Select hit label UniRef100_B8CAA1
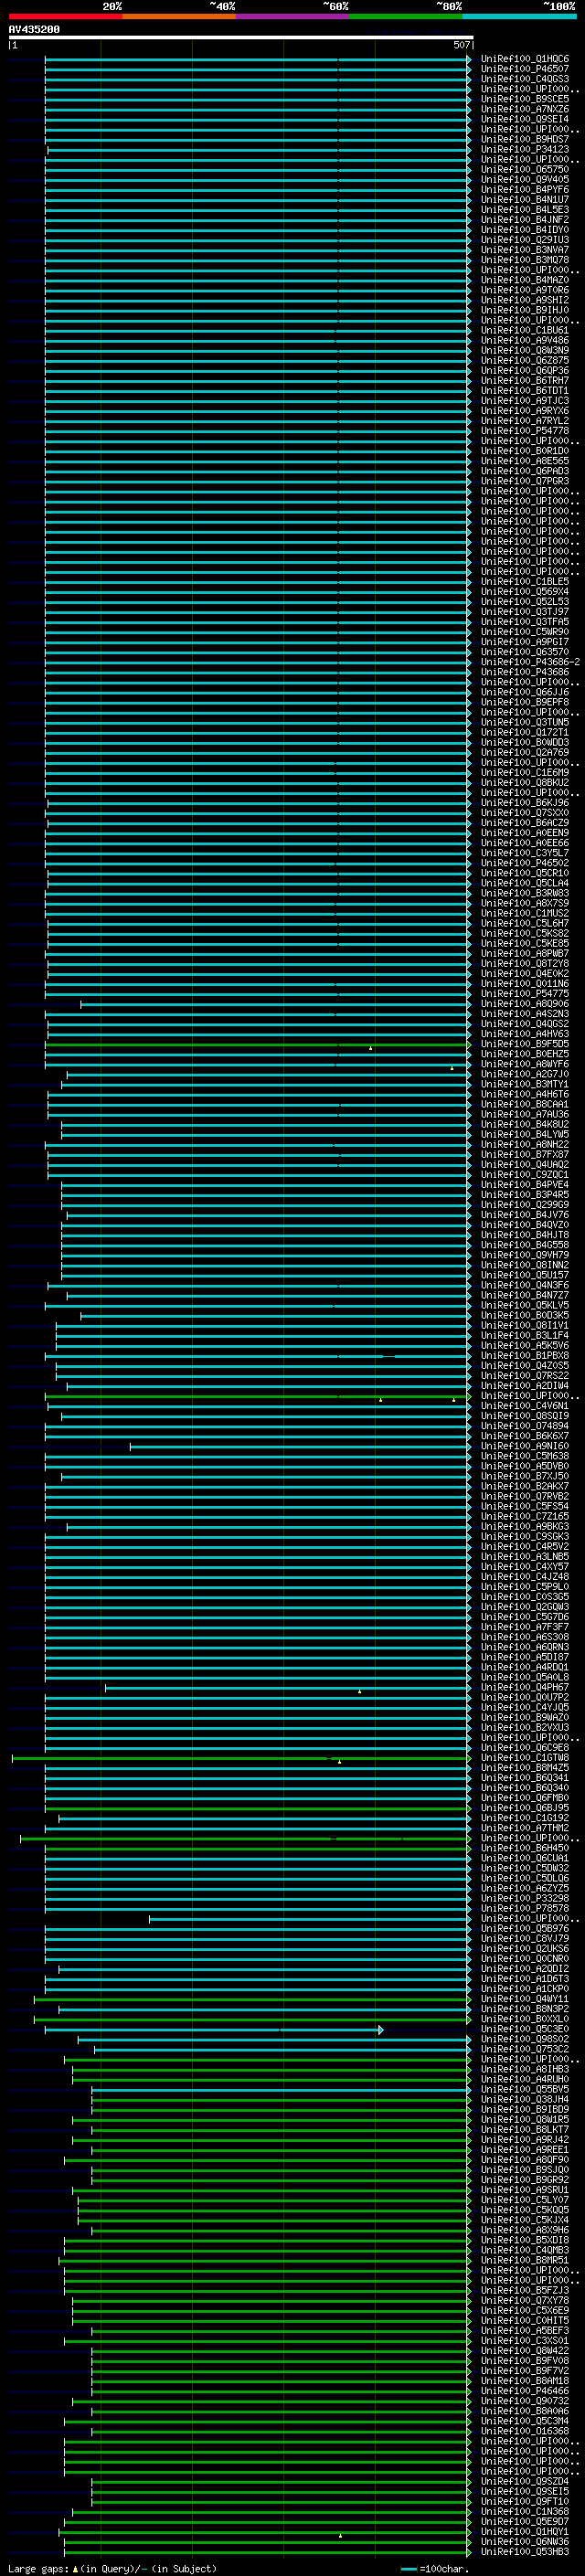 pos(524,1104)
